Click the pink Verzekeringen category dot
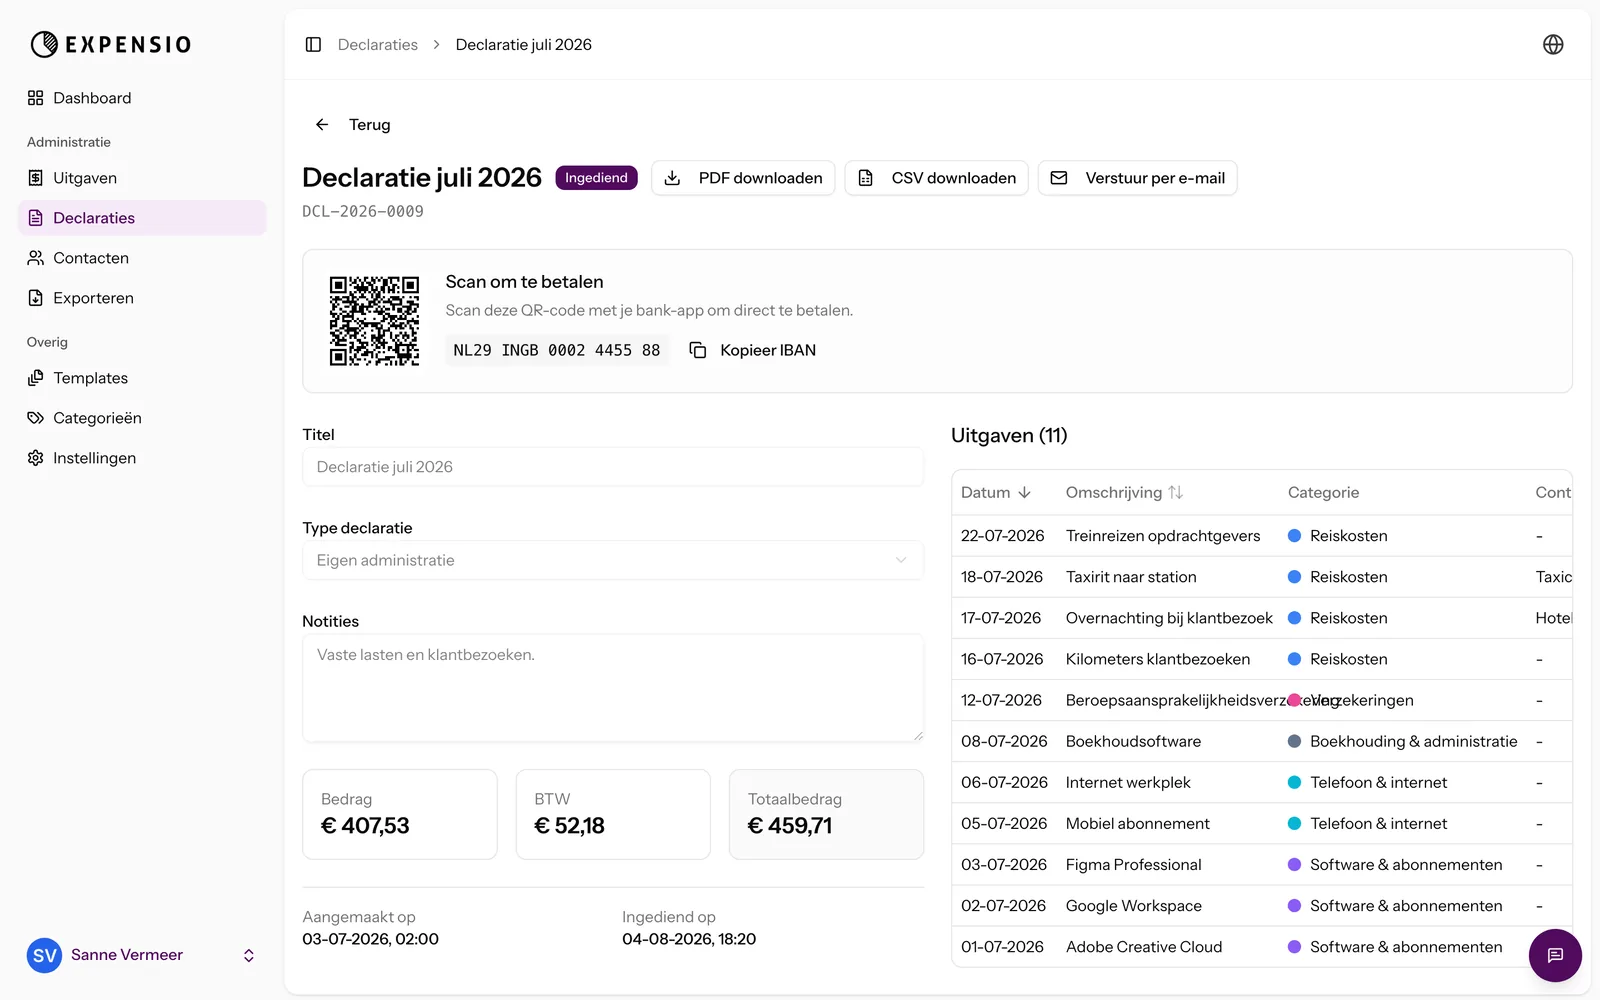 (1294, 700)
